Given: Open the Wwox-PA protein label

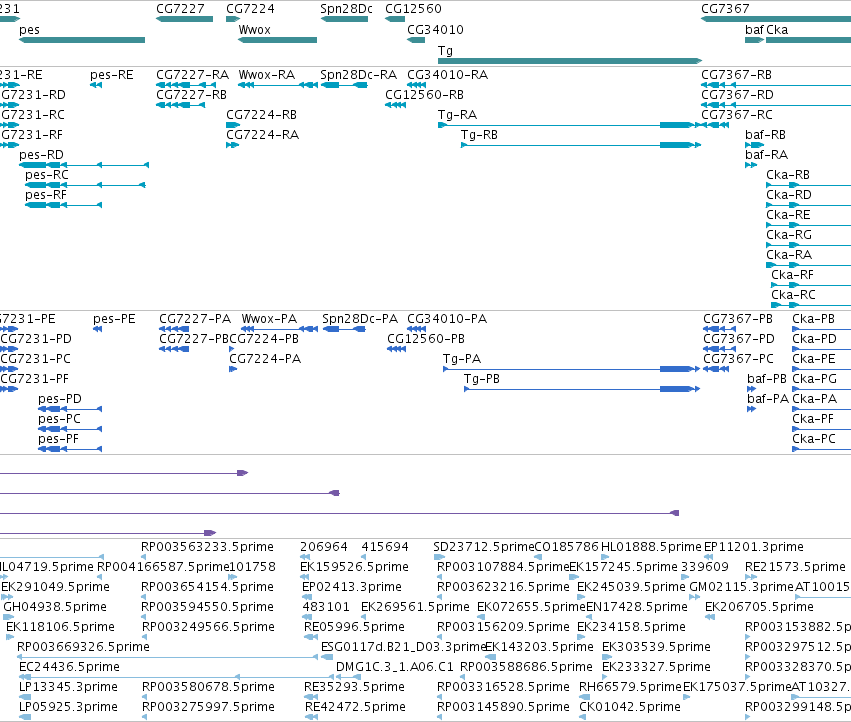Looking at the screenshot, I should click(269, 319).
